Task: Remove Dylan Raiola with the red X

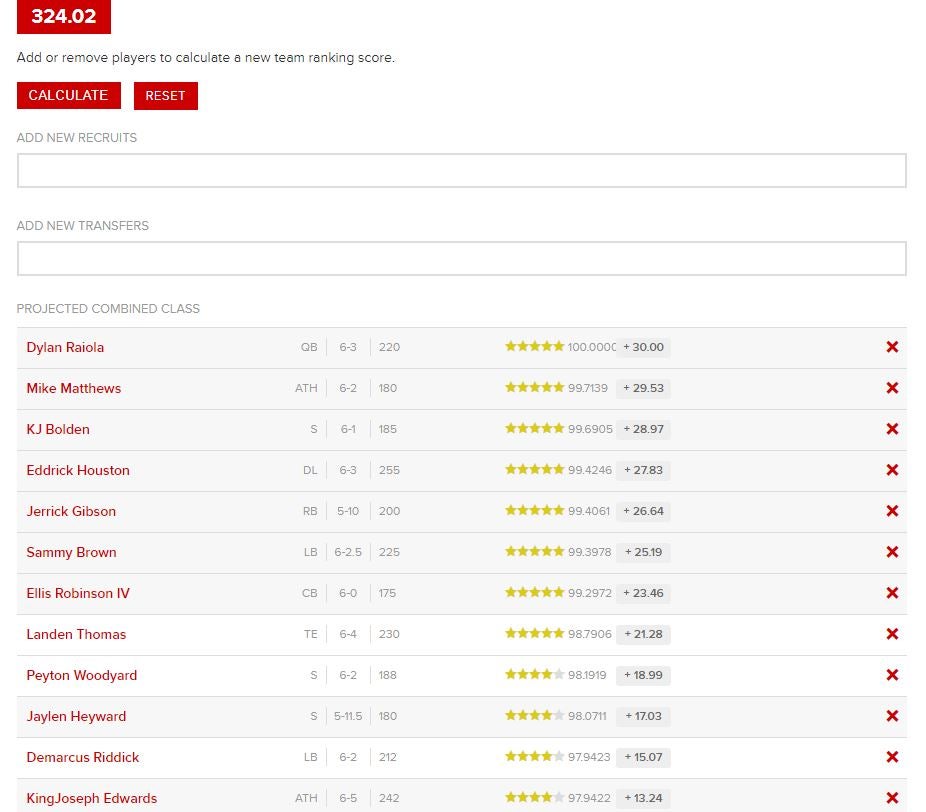Action: point(892,347)
